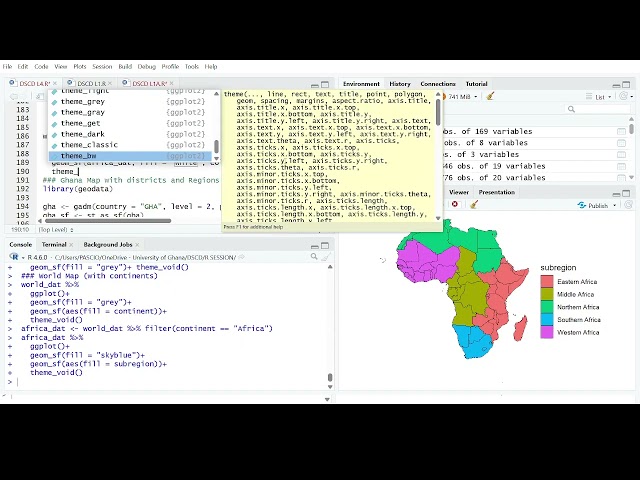
Task: Open the Help menu
Action: [211, 67]
